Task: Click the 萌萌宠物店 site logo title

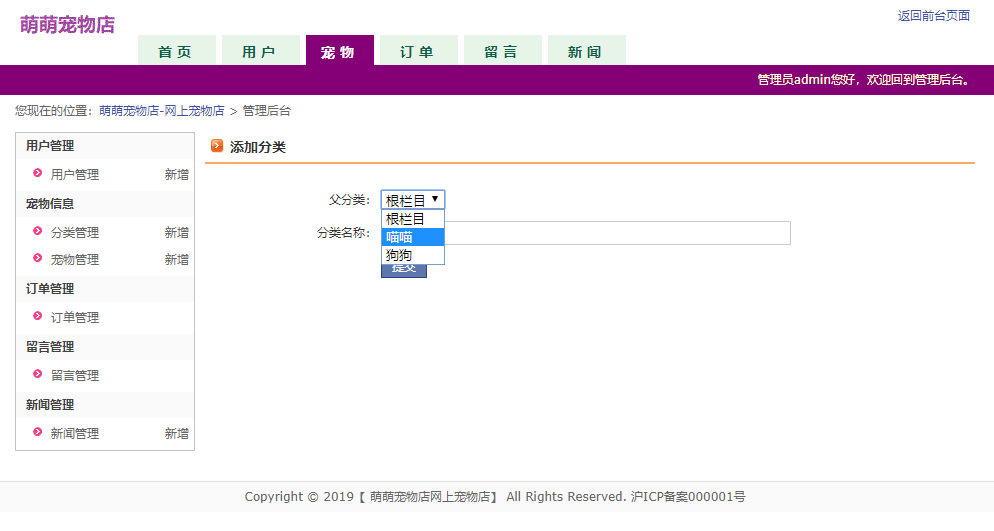Action: pos(67,25)
